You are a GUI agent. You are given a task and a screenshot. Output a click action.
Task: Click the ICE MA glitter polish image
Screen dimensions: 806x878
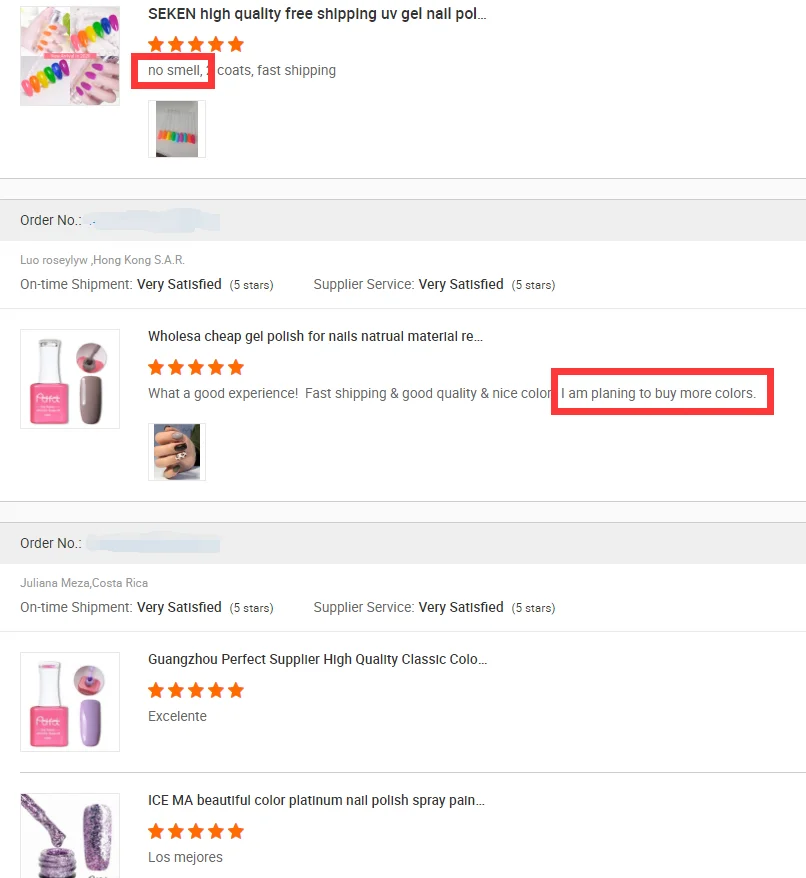(70, 835)
